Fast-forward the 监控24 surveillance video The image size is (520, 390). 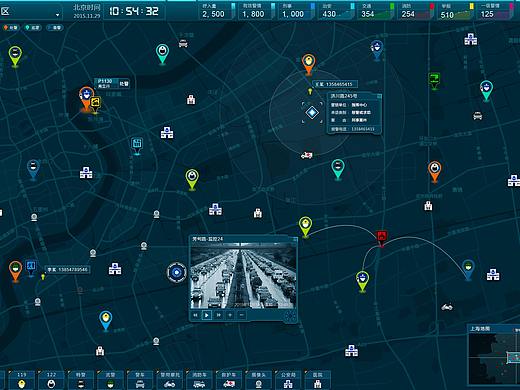click(x=219, y=315)
